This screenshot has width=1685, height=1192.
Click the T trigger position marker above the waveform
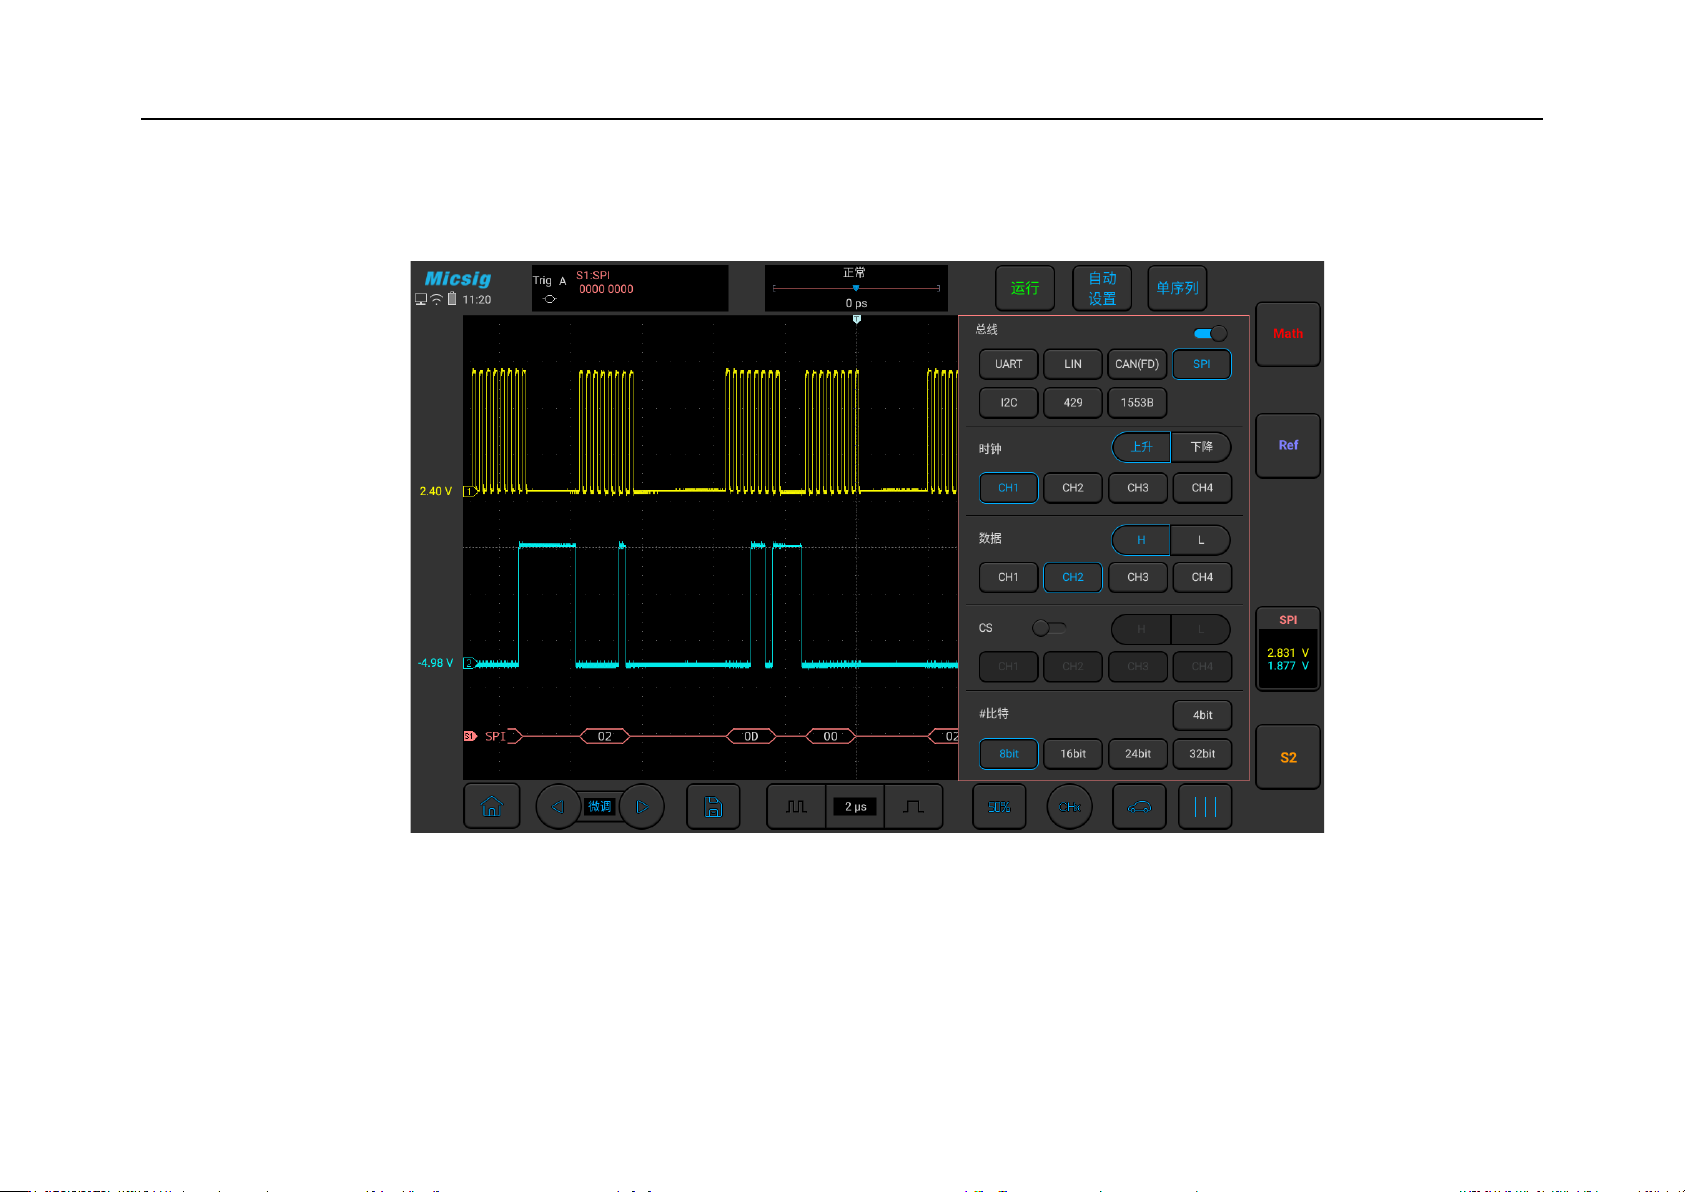856,319
